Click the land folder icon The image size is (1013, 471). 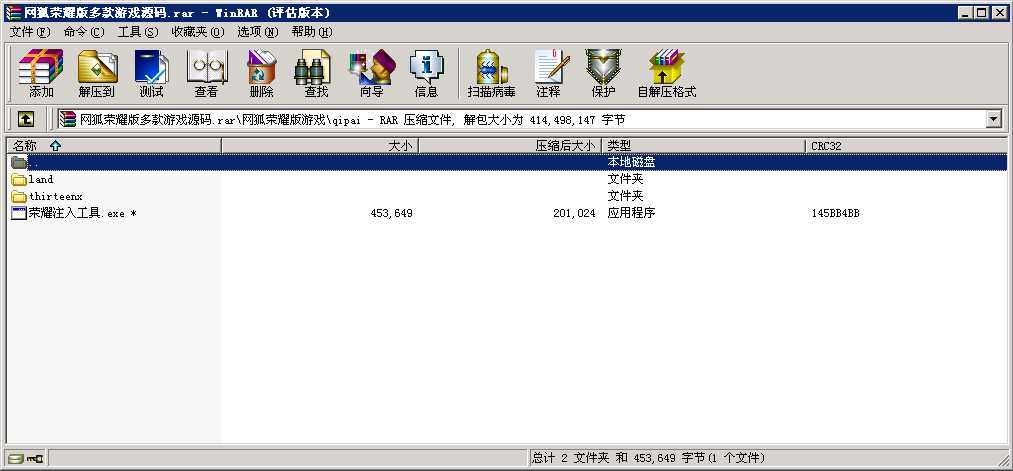click(19, 180)
